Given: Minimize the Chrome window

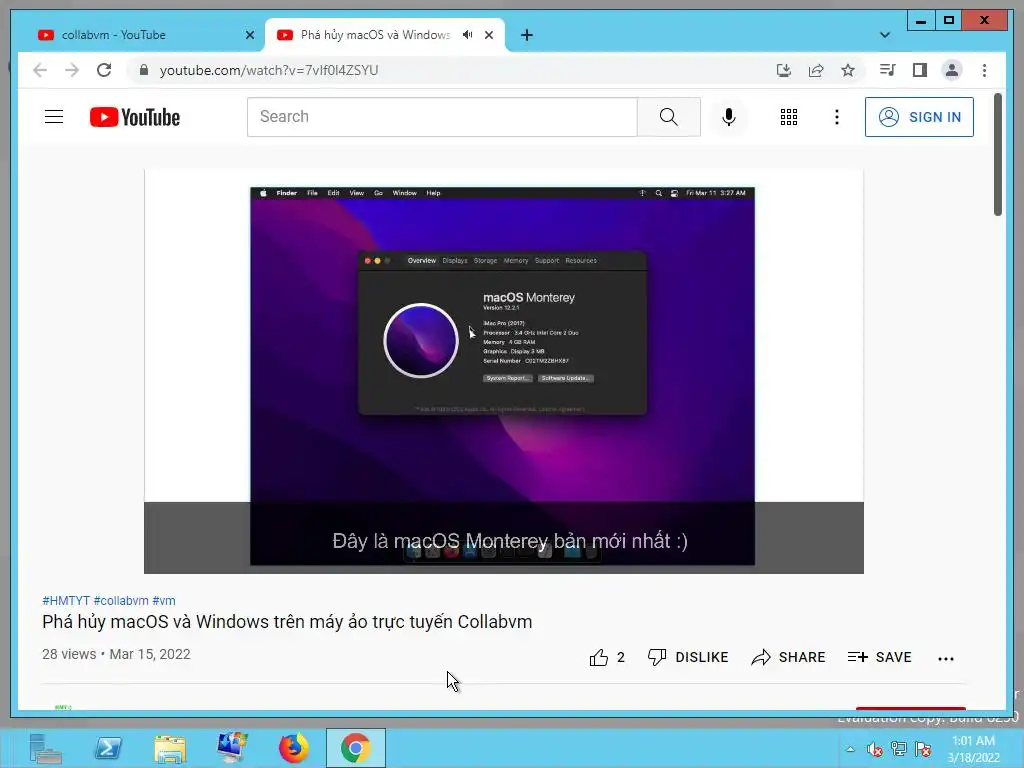Looking at the screenshot, I should pos(921,21).
